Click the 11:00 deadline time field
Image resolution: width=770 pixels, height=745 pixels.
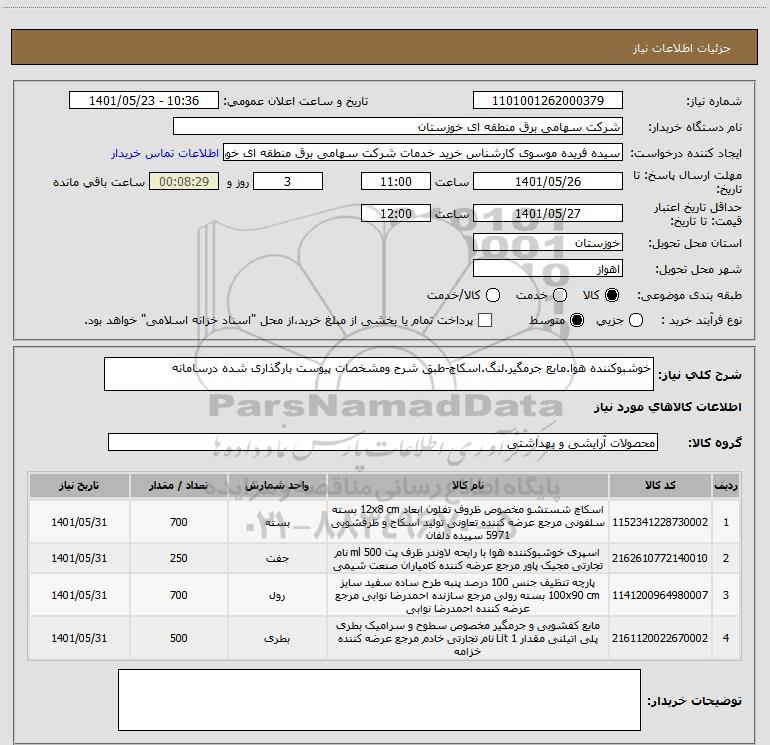pos(396,182)
